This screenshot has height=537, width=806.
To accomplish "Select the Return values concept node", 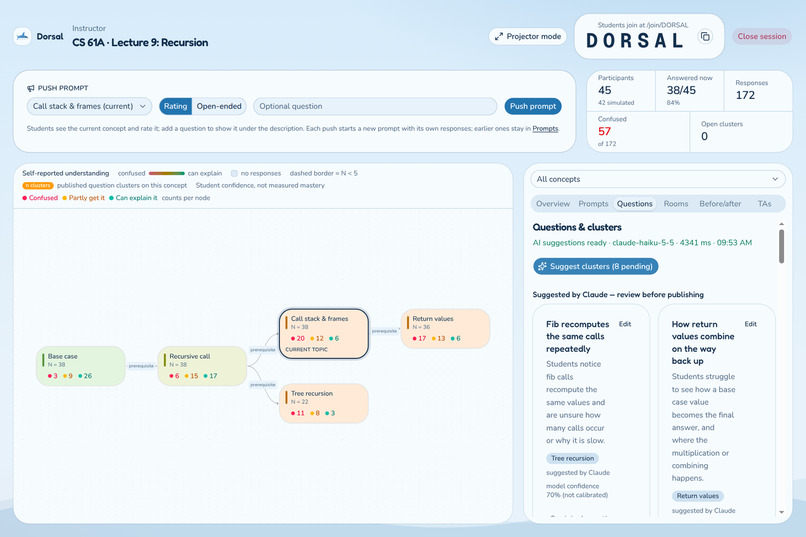I will coord(445,328).
